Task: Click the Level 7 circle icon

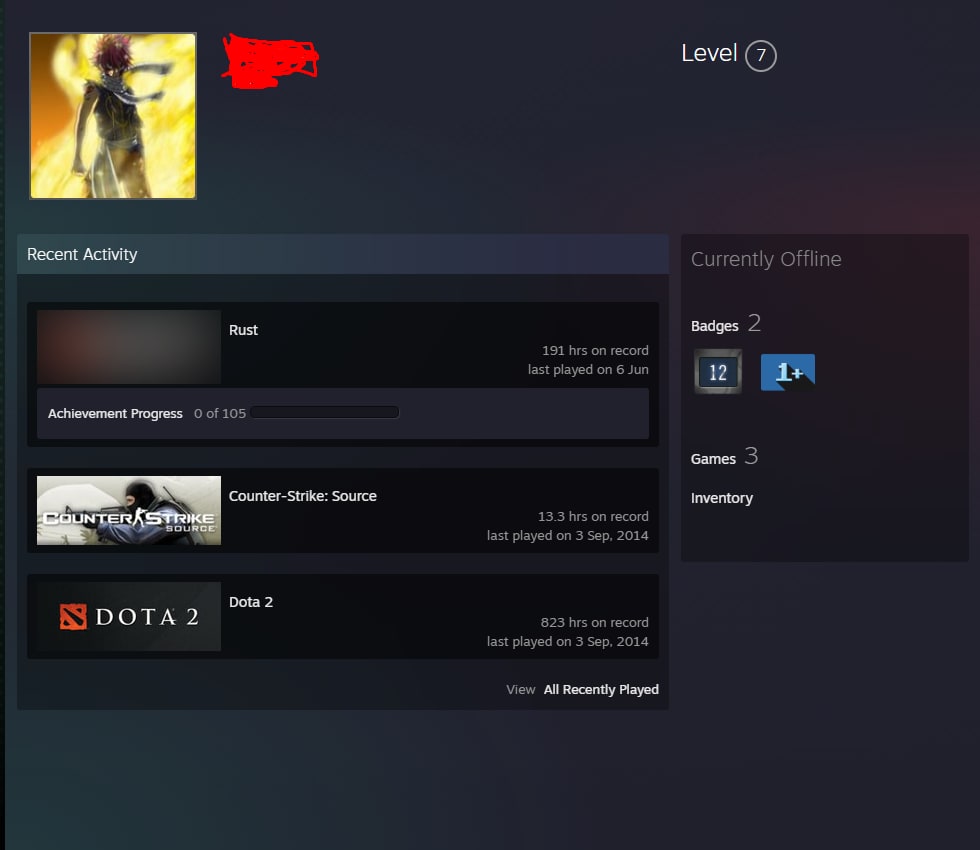Action: (x=761, y=56)
